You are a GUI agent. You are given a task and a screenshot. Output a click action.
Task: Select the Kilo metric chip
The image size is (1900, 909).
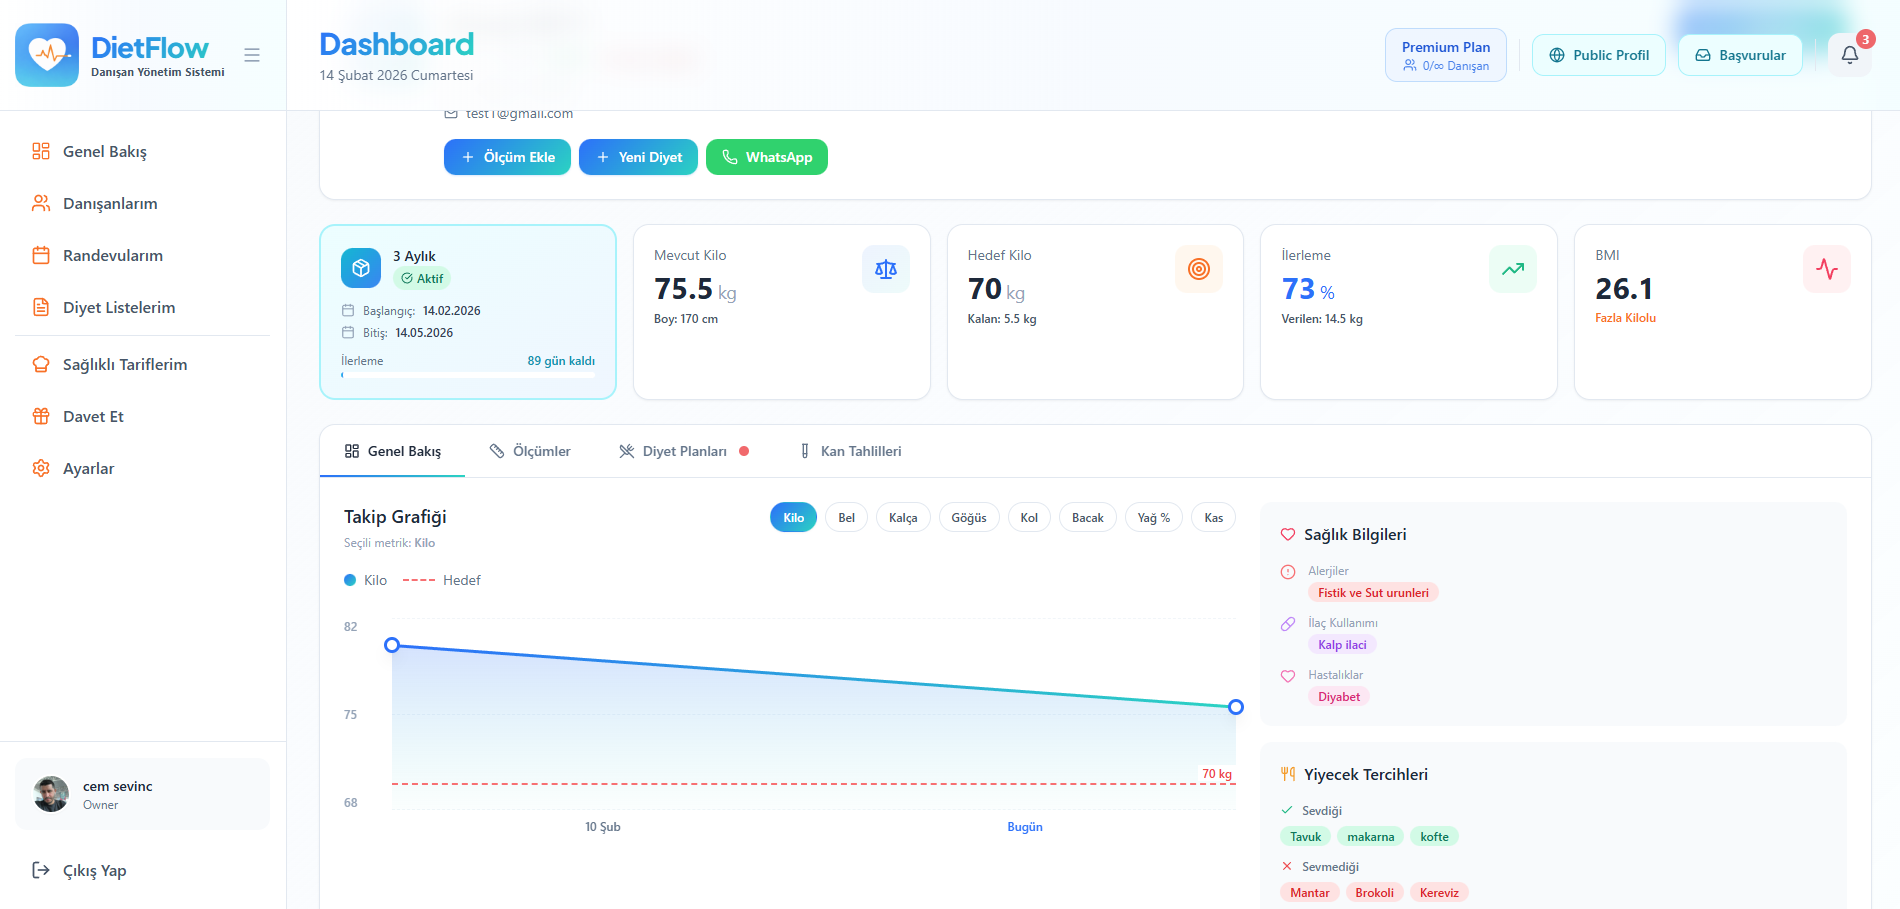793,517
